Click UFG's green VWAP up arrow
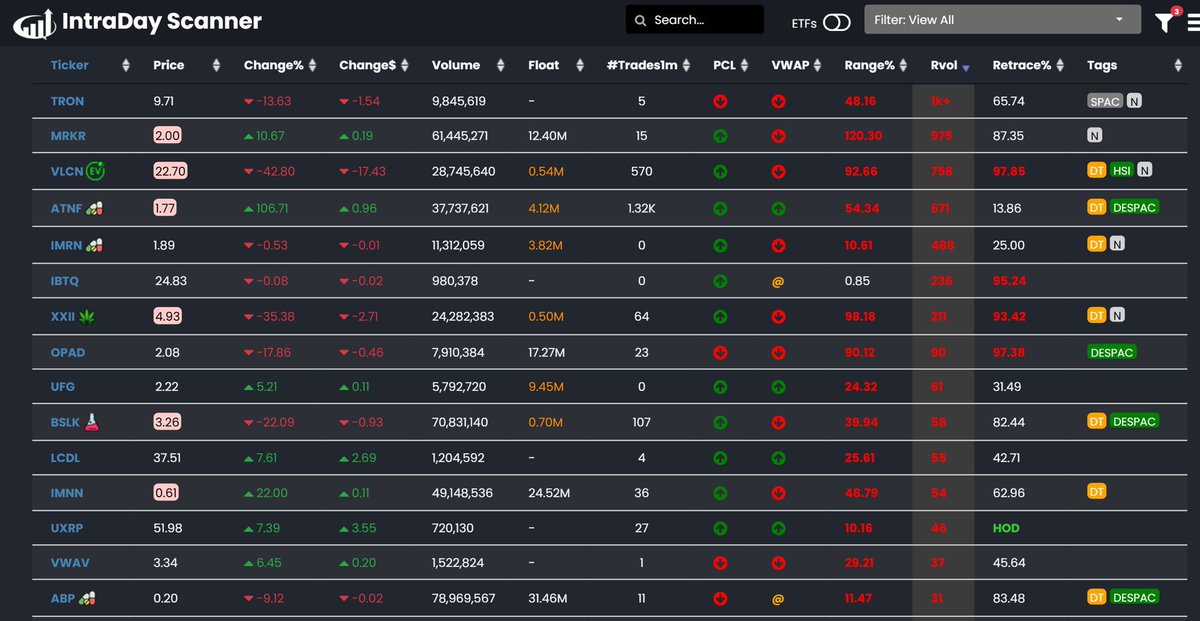The image size is (1200, 621). (778, 387)
